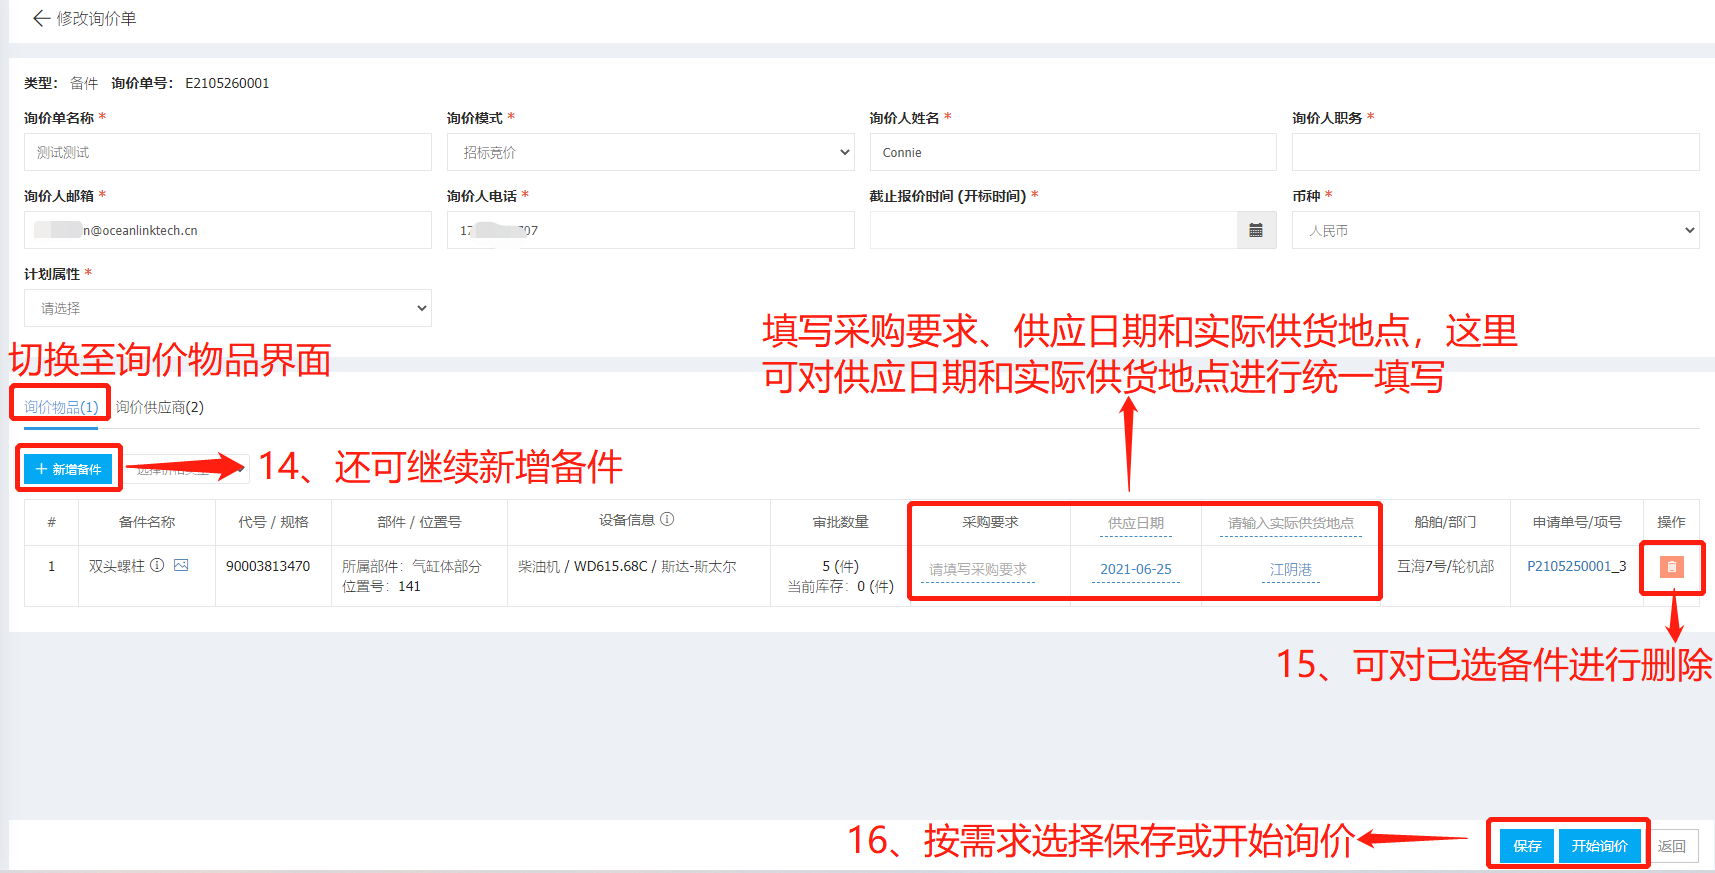Click the 江阴港 supply location field in row 1

(1290, 569)
